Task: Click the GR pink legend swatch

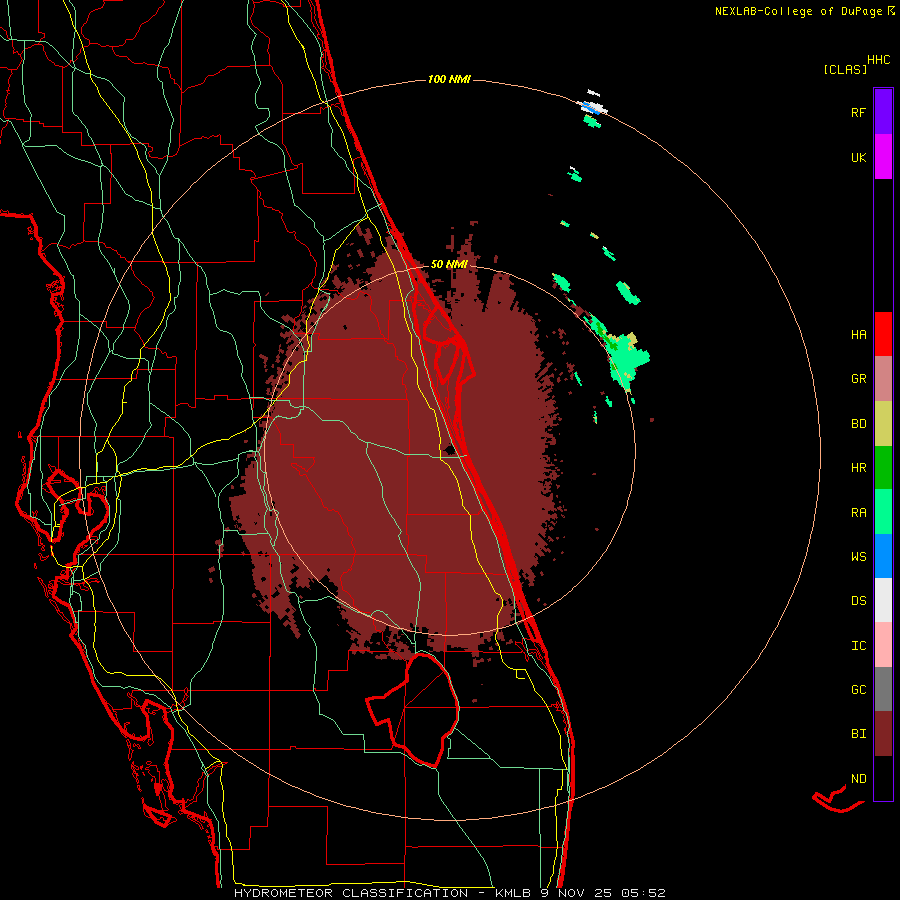Action: [x=883, y=379]
